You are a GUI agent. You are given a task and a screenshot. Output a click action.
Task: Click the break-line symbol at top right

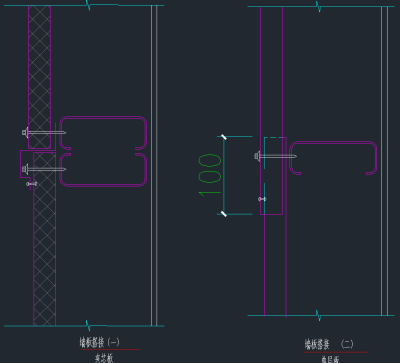coord(318,6)
